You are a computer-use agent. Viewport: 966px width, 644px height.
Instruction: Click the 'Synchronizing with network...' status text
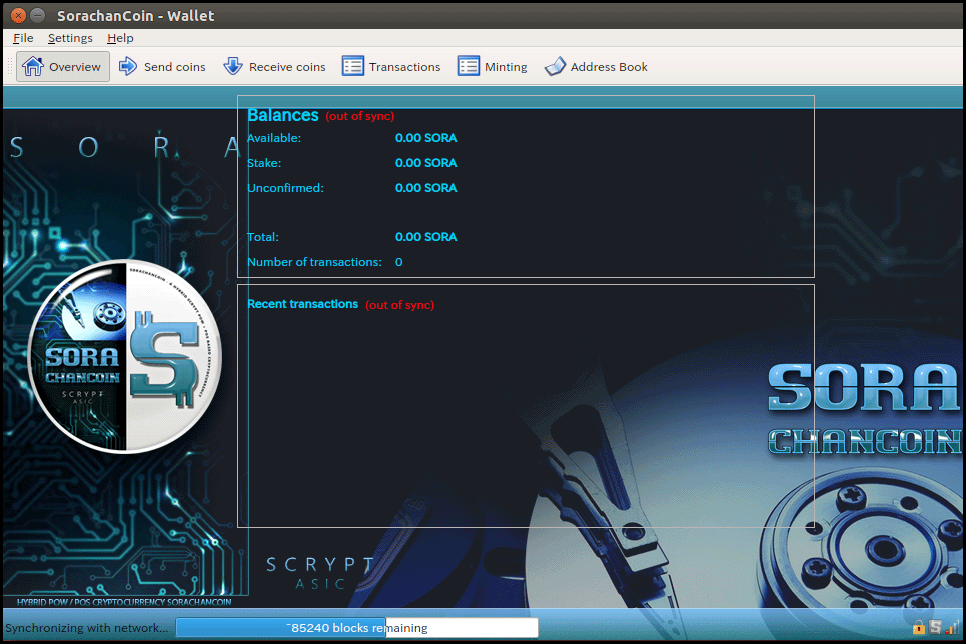[86, 627]
